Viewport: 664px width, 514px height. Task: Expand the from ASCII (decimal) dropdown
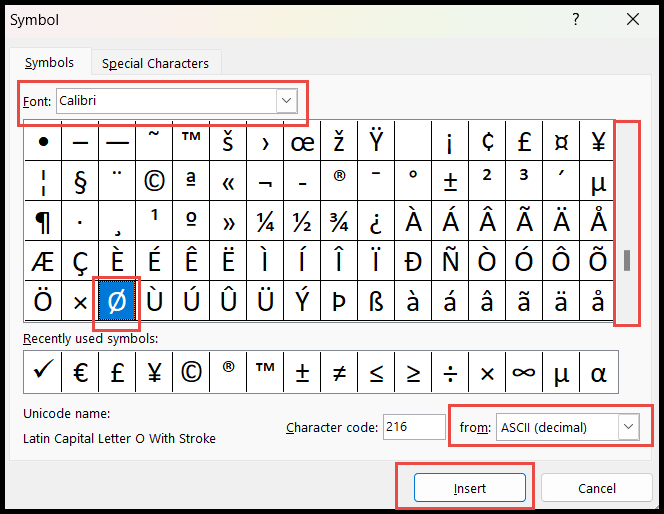click(628, 427)
